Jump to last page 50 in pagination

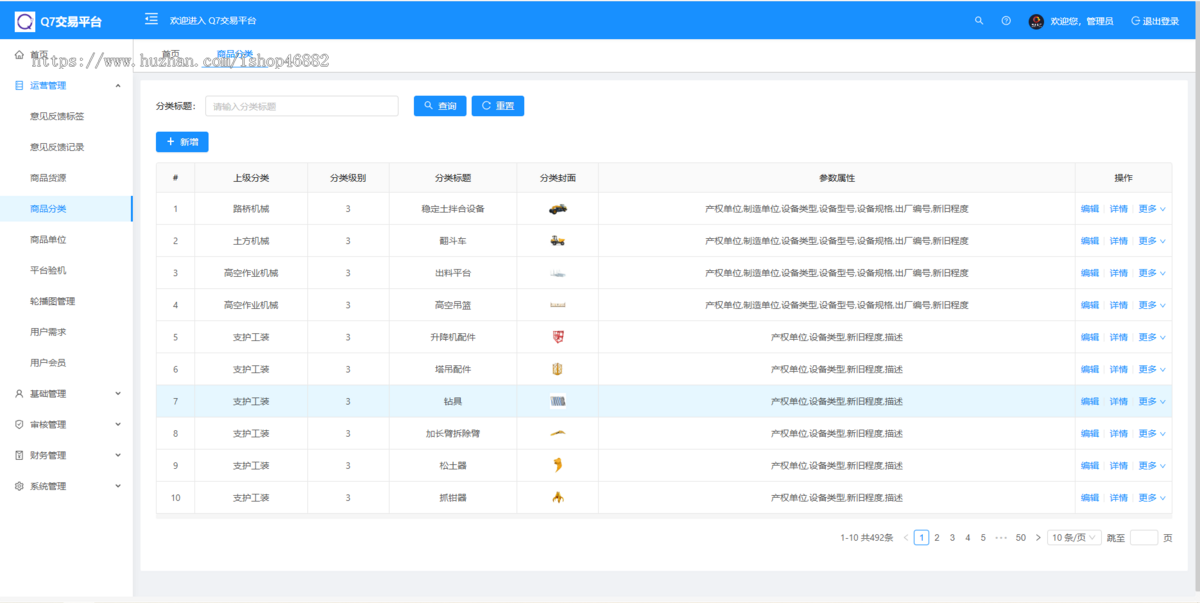(x=1020, y=538)
